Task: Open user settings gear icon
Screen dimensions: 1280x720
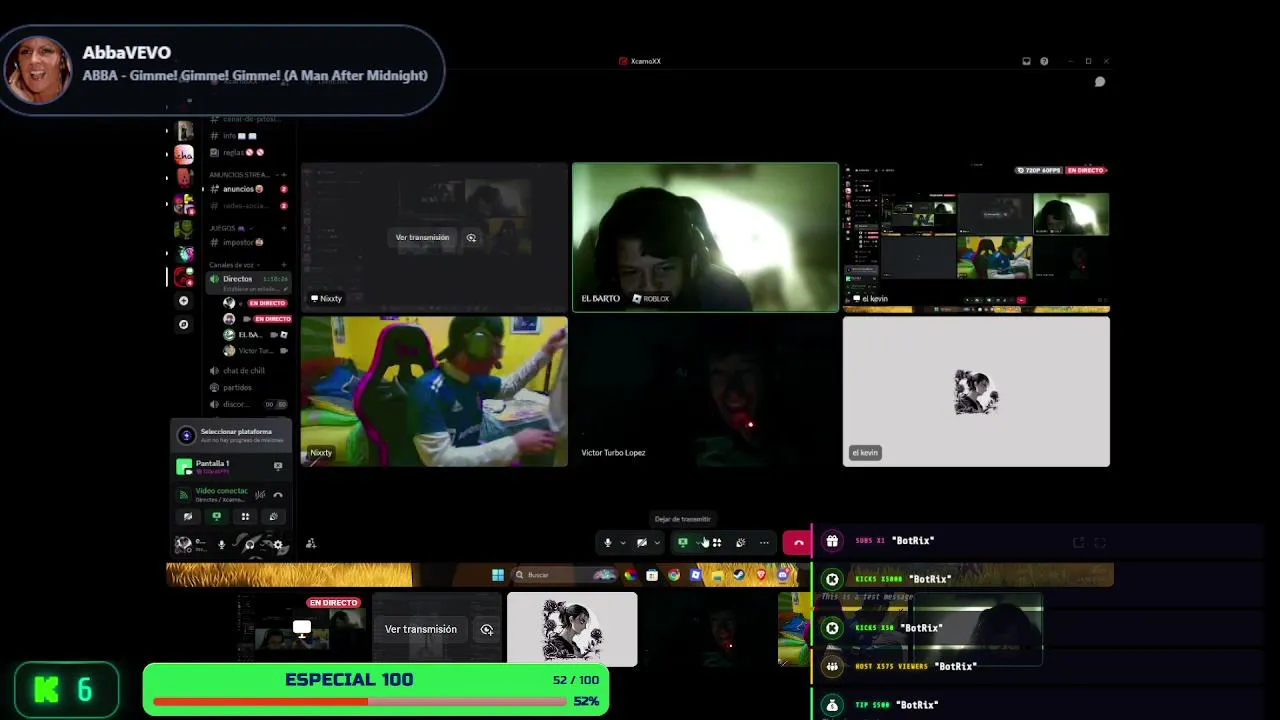Action: coord(278,545)
